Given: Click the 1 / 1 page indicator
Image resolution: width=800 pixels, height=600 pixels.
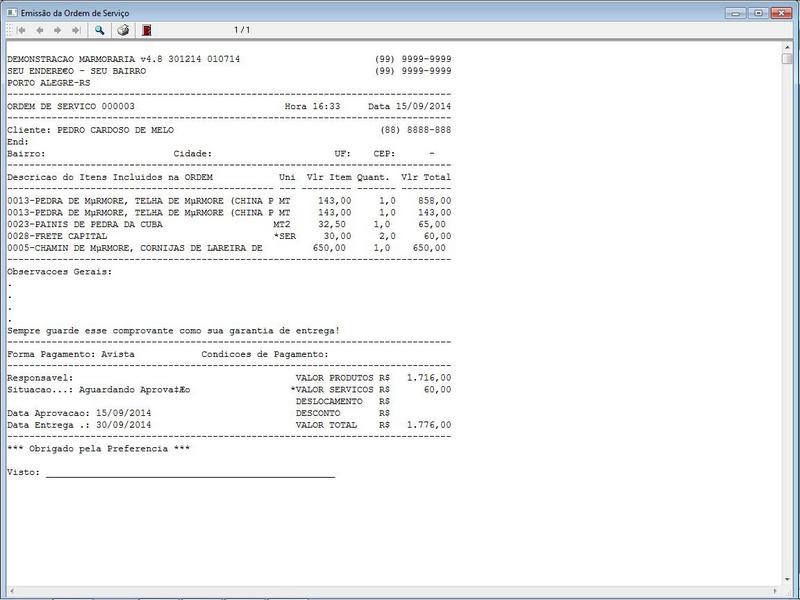Looking at the screenshot, I should tap(241, 30).
